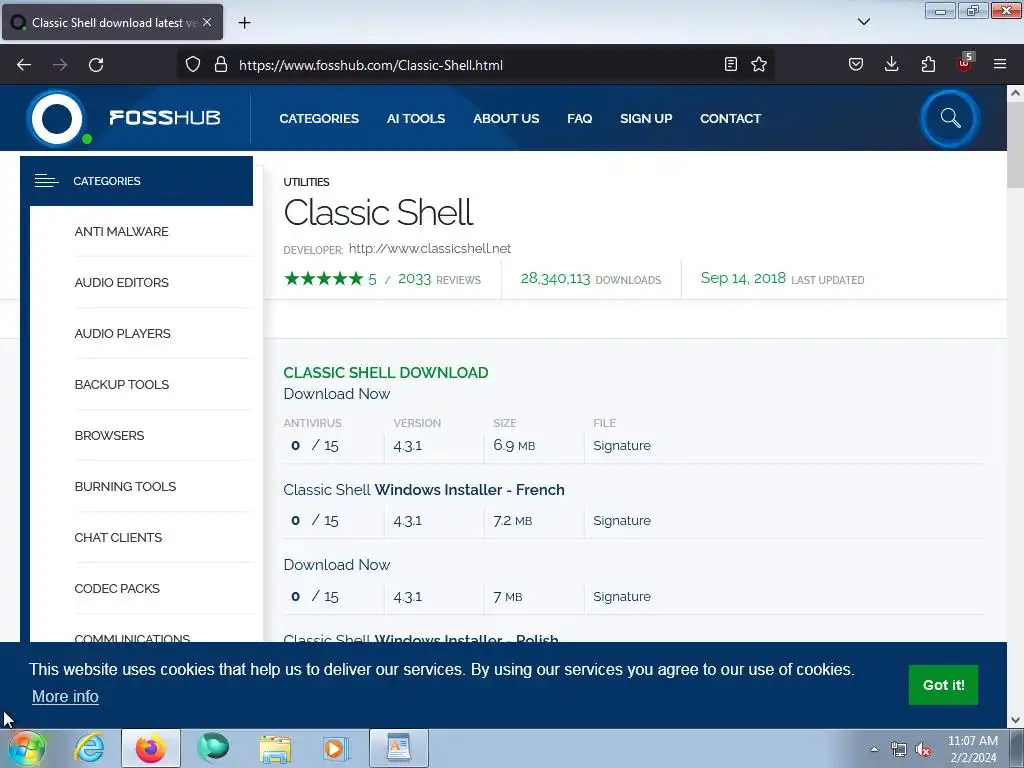Show hidden system tray icons arrow
The height and width of the screenshot is (768, 1024).
pyautogui.click(x=874, y=749)
